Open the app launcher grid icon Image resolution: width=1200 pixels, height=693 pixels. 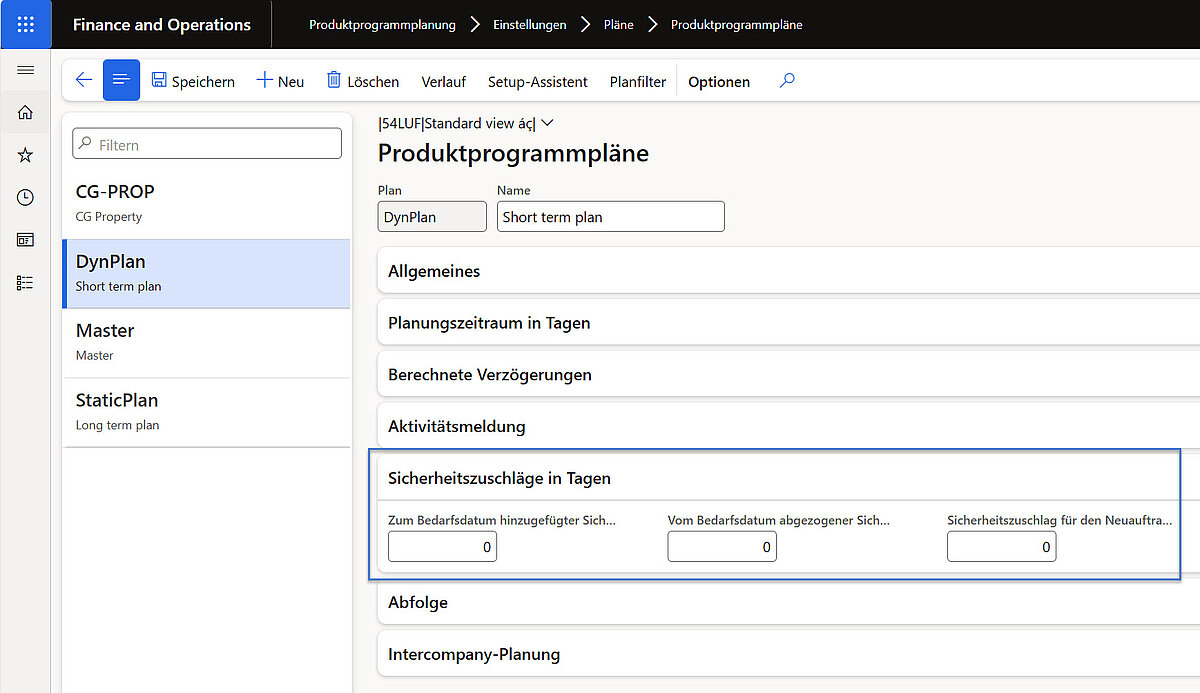[25, 23]
